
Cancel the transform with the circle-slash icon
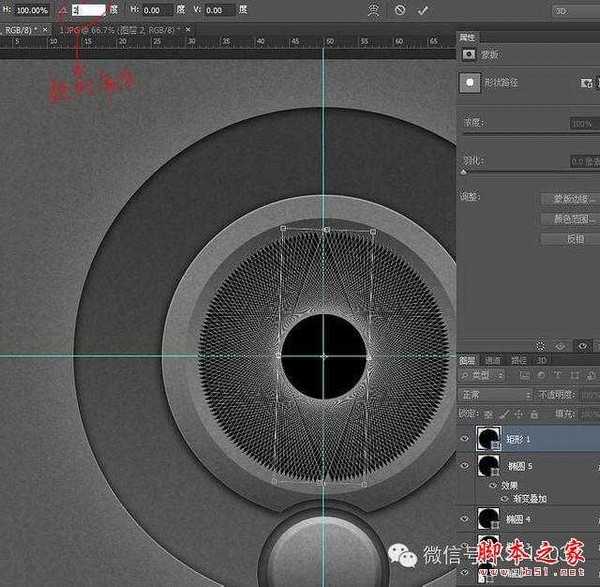(x=400, y=10)
